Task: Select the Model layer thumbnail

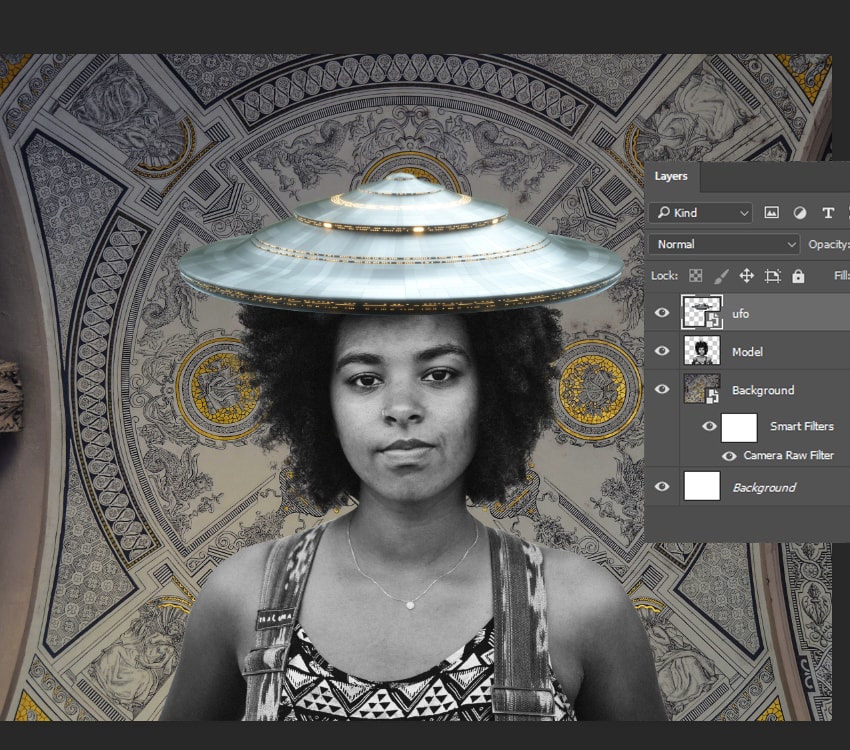Action: tap(702, 351)
